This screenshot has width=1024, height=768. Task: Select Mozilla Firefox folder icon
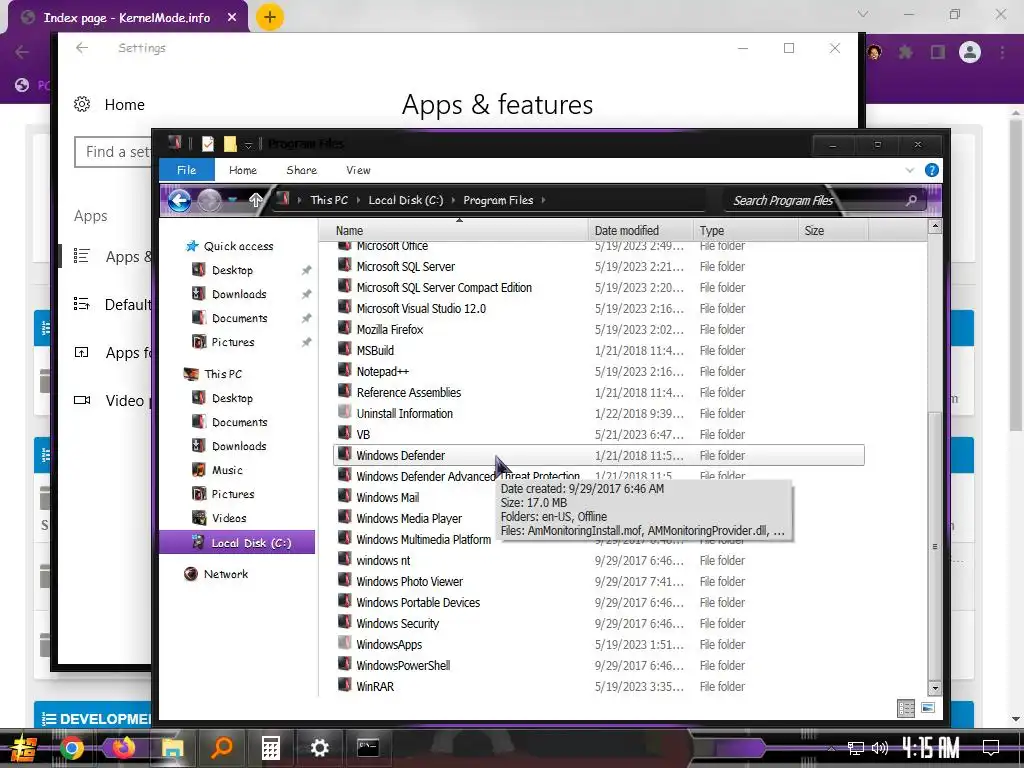tap(344, 328)
